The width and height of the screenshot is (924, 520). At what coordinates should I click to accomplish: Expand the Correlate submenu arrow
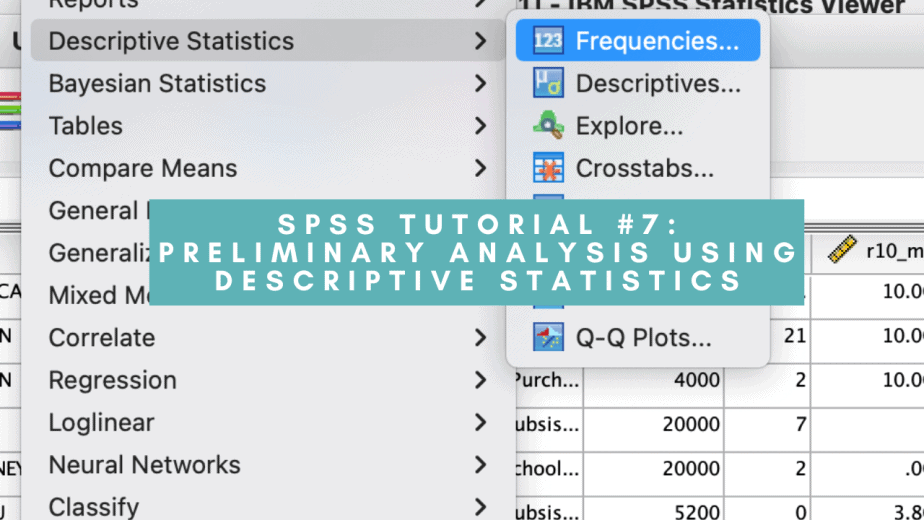481,337
